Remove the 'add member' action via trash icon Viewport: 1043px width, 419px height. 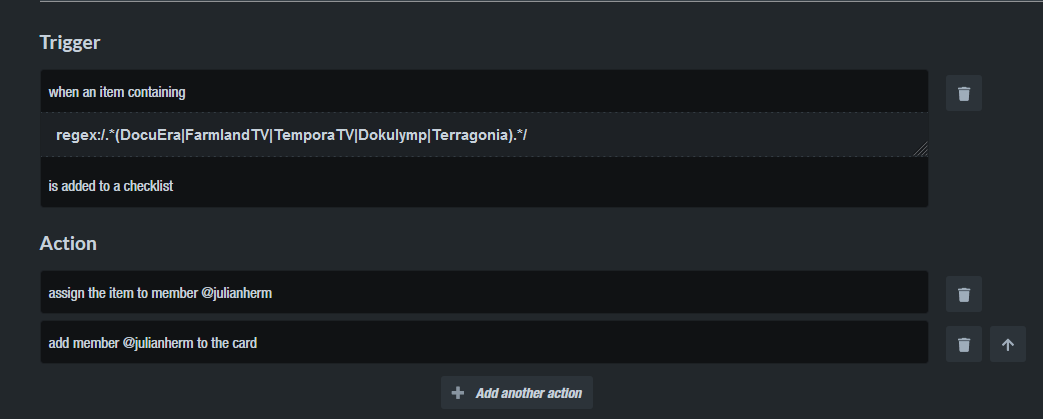click(963, 344)
